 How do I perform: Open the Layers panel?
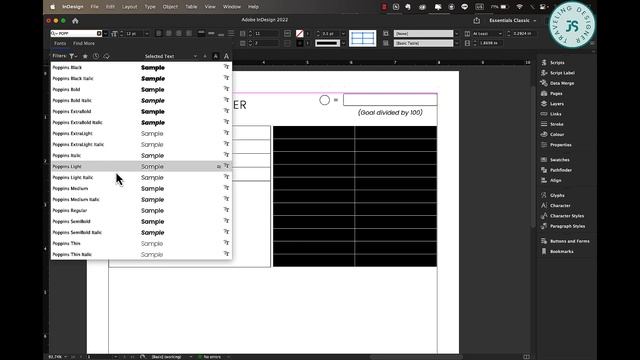tap(552, 104)
